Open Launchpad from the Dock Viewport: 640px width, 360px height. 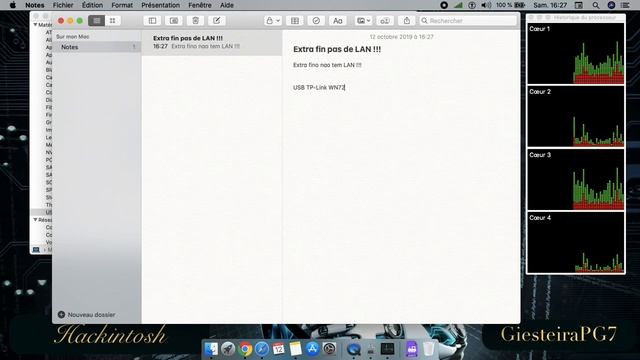click(228, 349)
